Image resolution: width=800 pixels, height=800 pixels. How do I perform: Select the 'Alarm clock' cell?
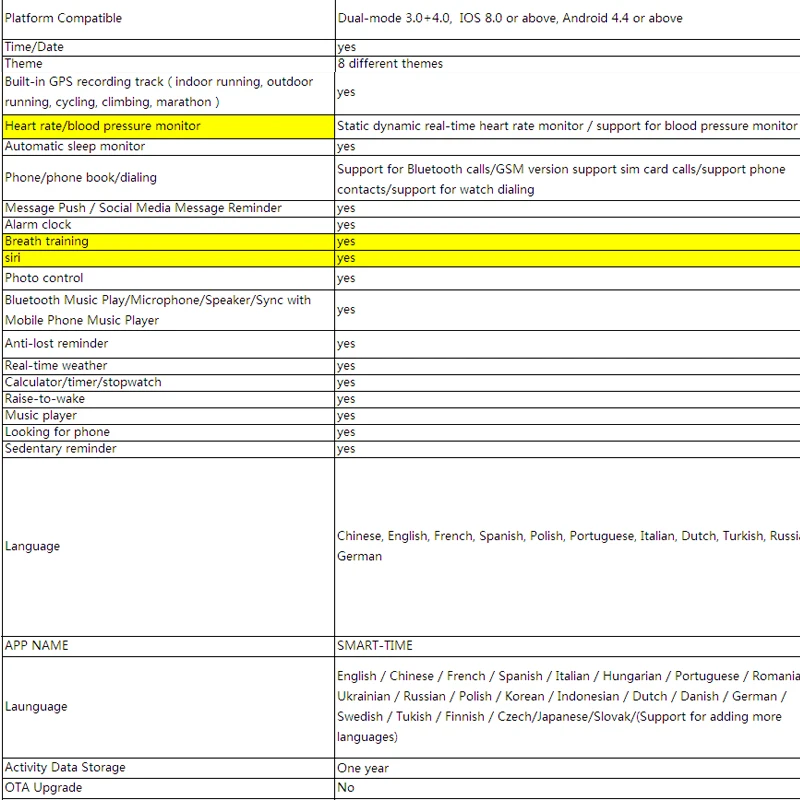(x=168, y=226)
